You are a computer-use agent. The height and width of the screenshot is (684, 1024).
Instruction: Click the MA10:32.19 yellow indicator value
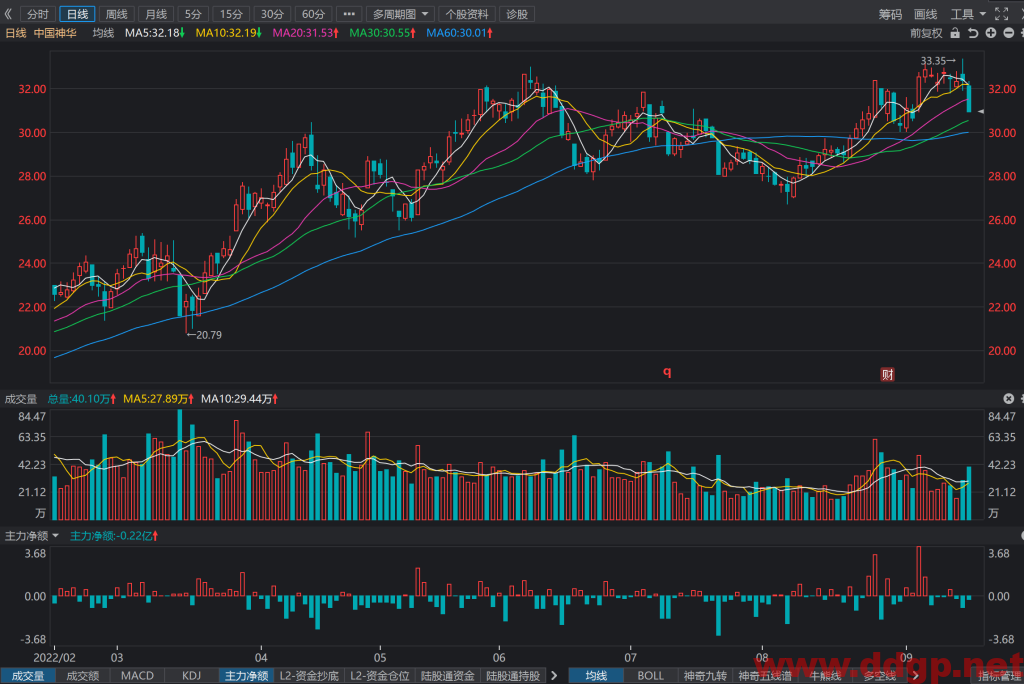[228, 33]
